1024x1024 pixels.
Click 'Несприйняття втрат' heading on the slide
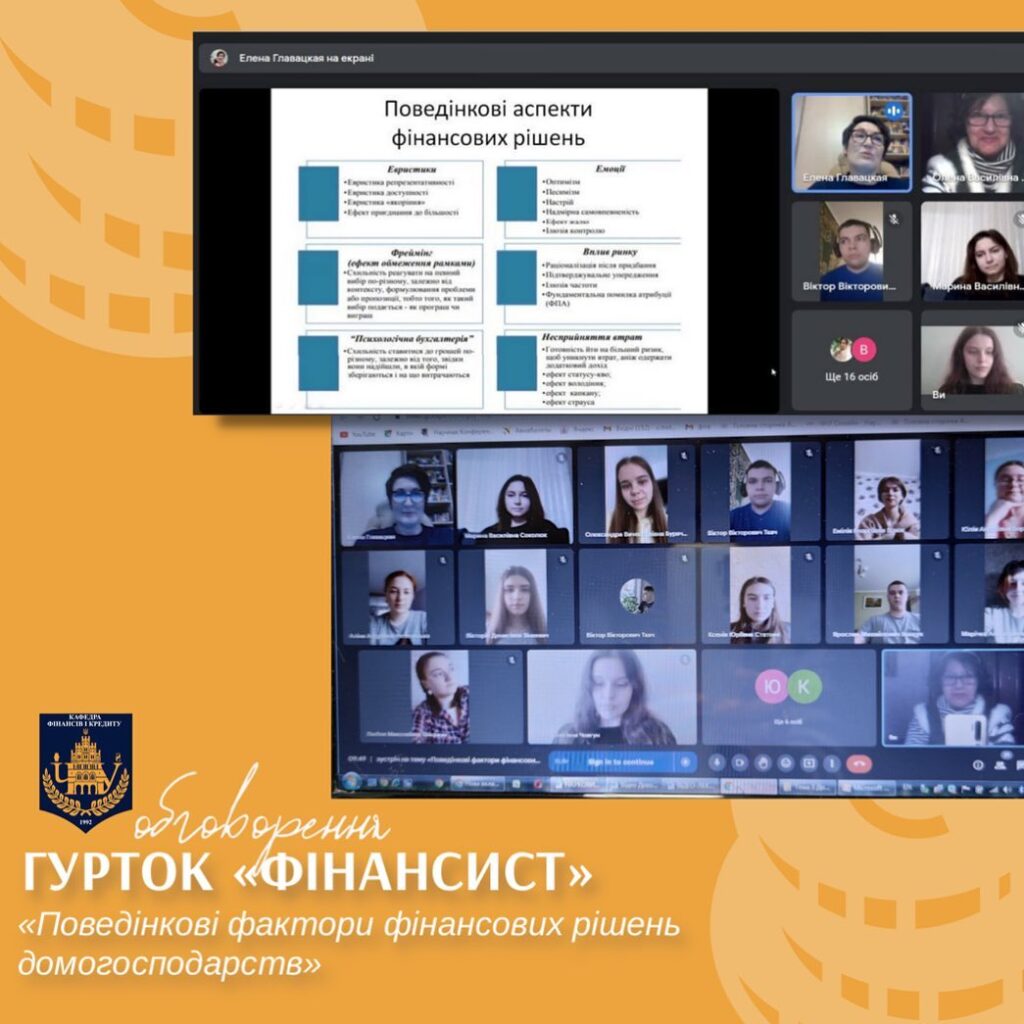pos(592,337)
